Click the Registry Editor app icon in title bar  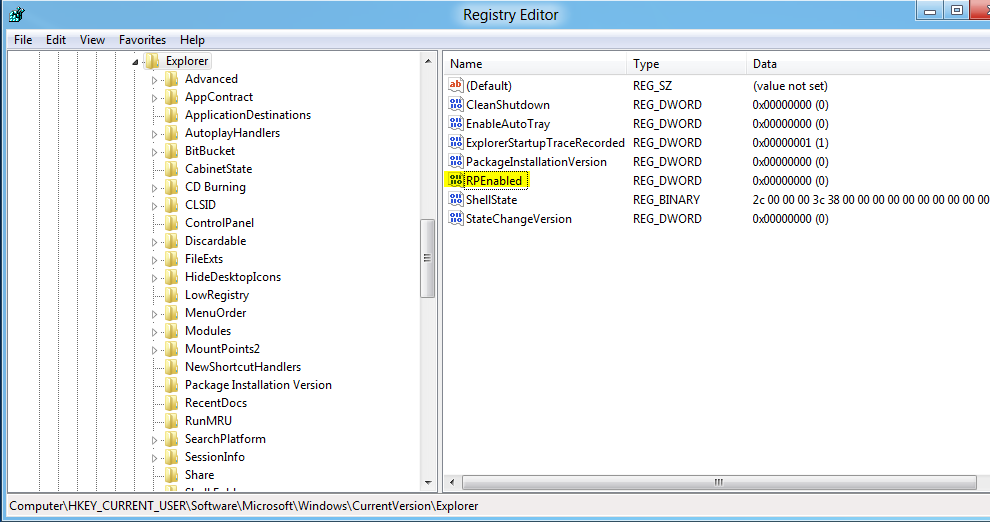(x=17, y=14)
